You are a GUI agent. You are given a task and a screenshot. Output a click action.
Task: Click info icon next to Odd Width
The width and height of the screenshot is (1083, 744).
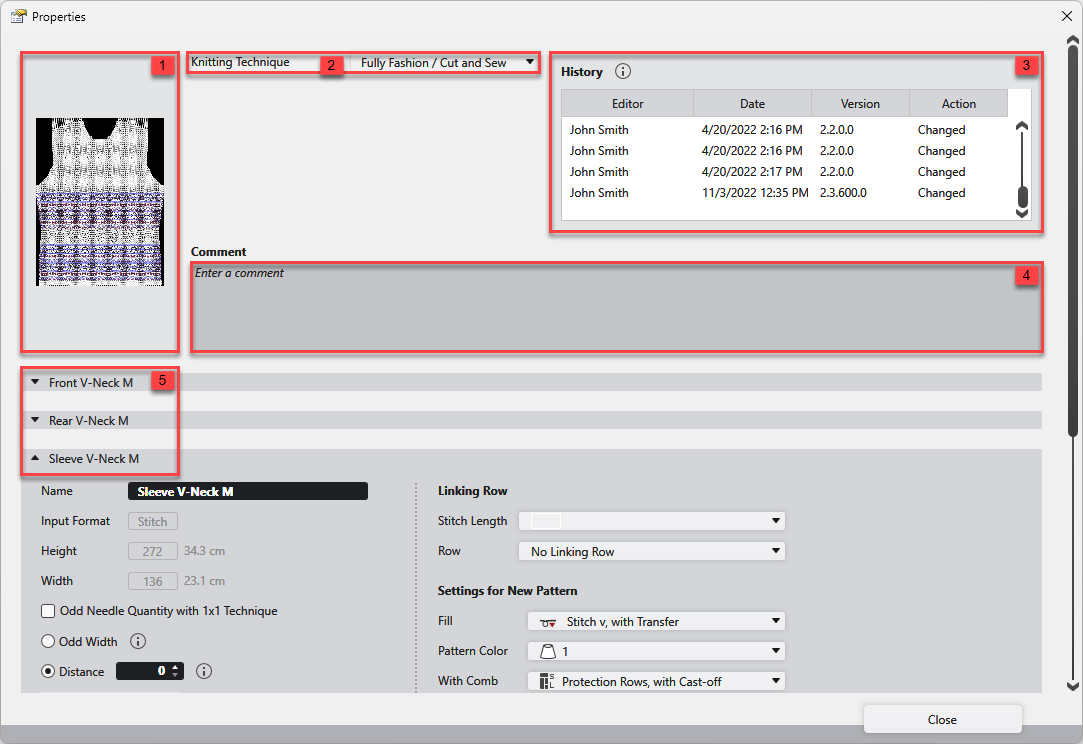click(139, 642)
